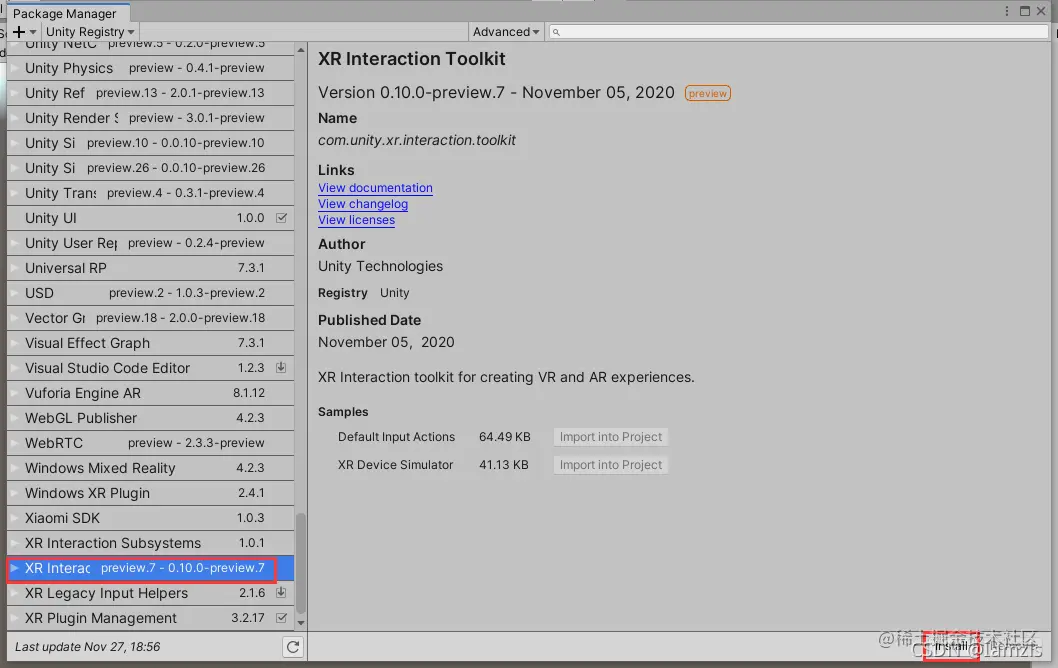Open the View licenses link

coord(356,220)
